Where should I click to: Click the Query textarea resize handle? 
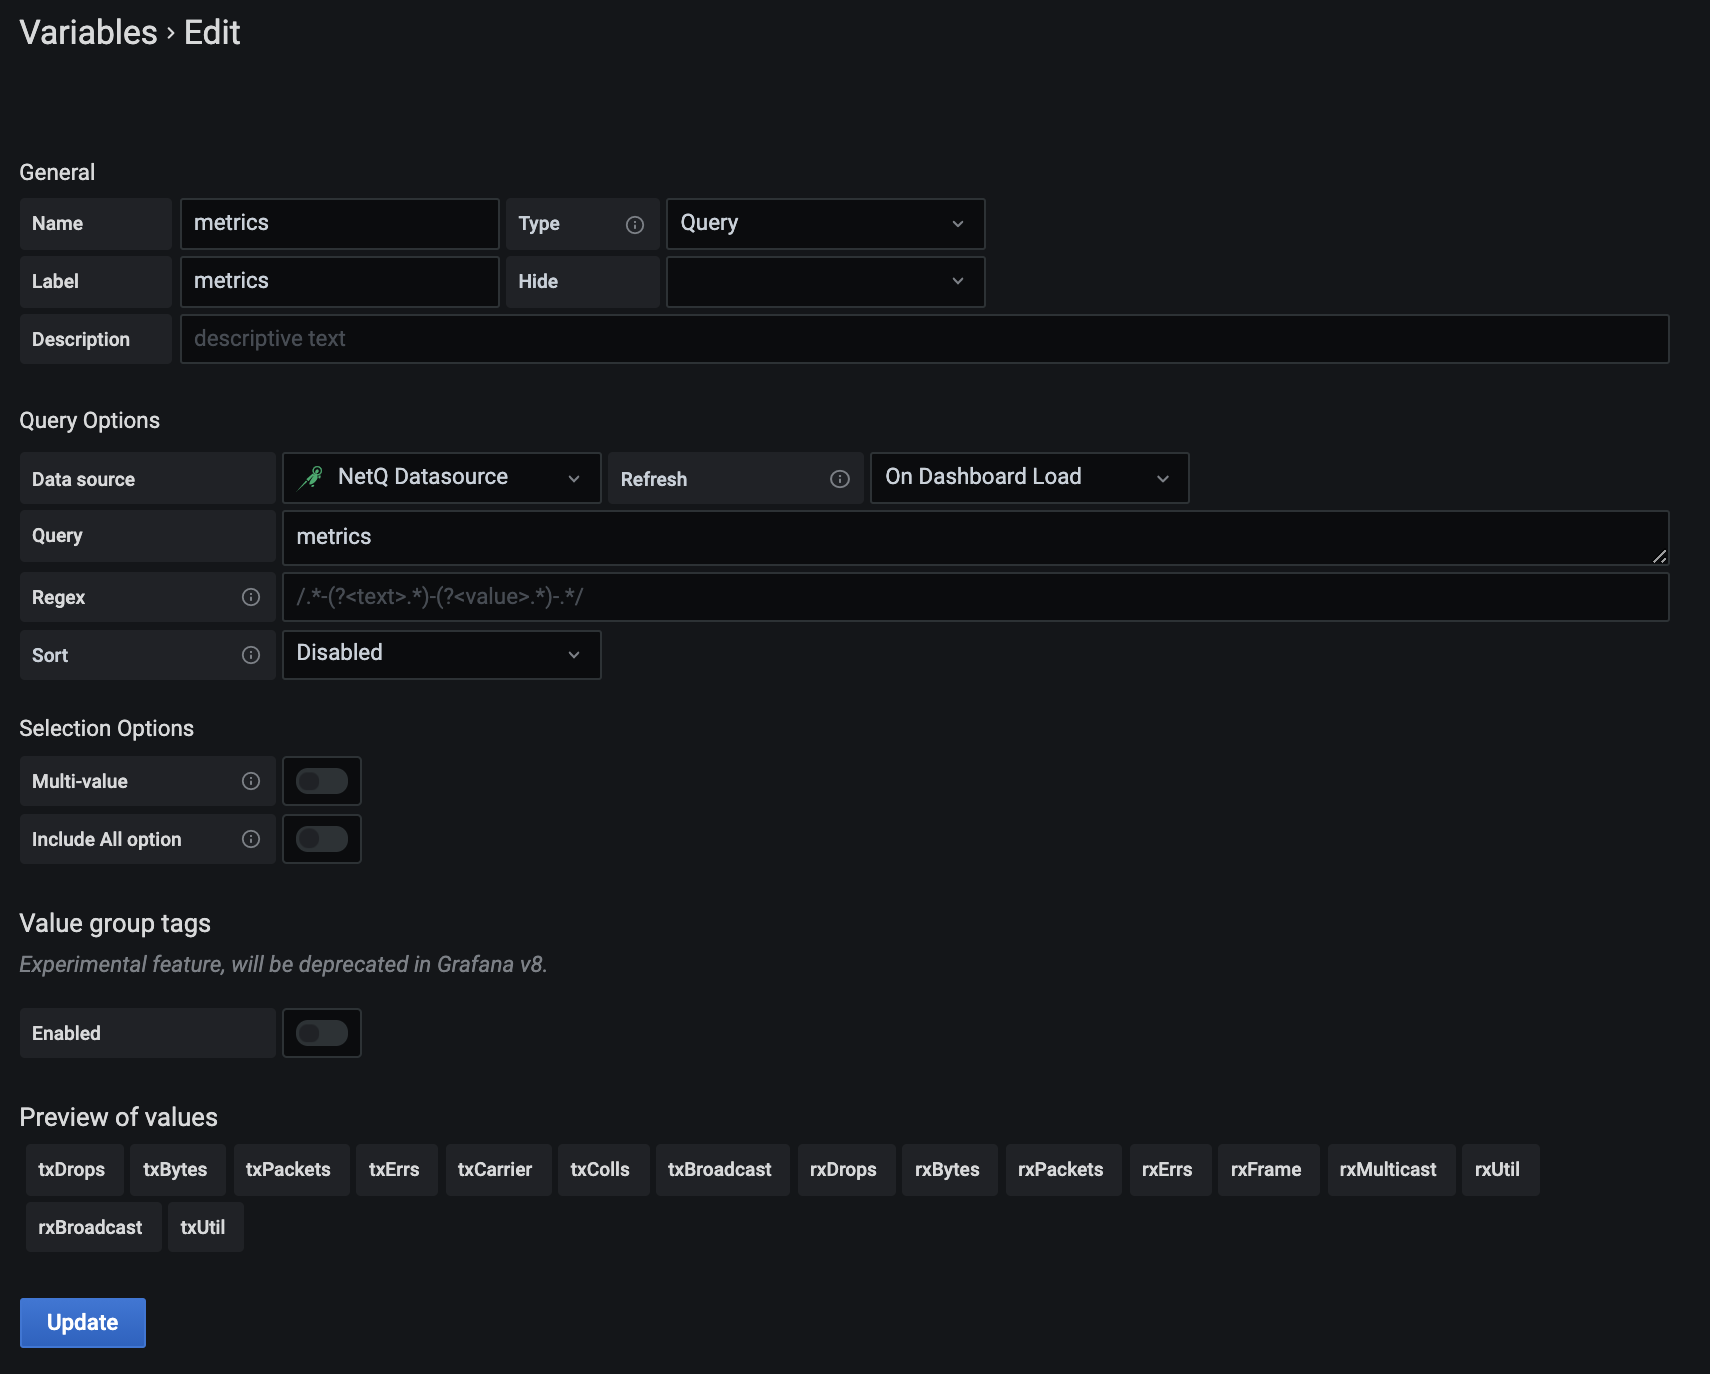pos(1659,556)
